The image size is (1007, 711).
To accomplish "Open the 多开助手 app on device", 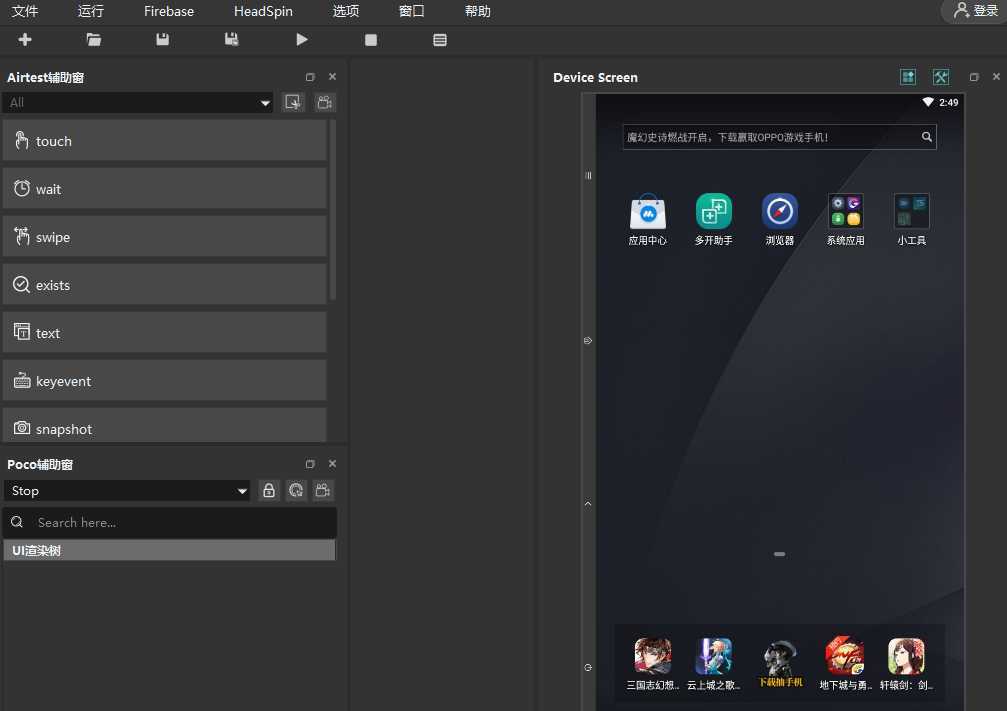I will tap(714, 220).
